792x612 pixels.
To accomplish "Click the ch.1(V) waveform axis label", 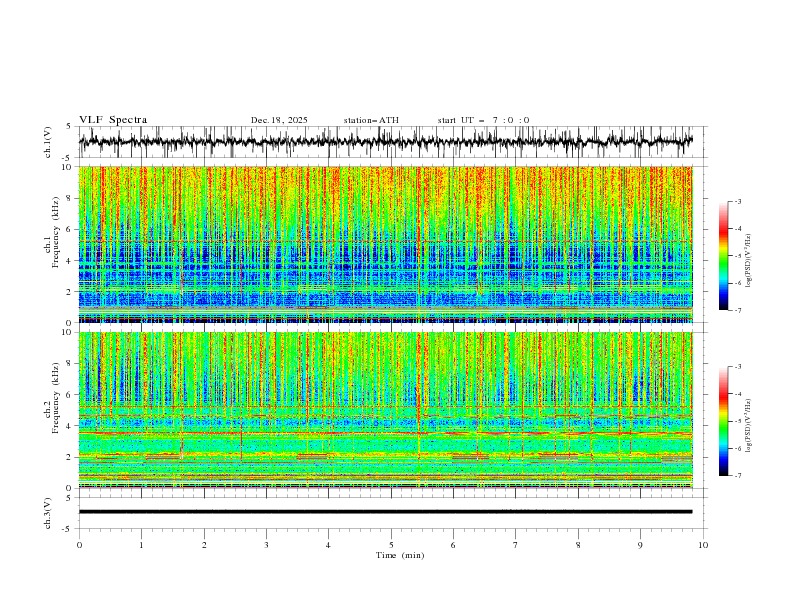I will click(48, 142).
